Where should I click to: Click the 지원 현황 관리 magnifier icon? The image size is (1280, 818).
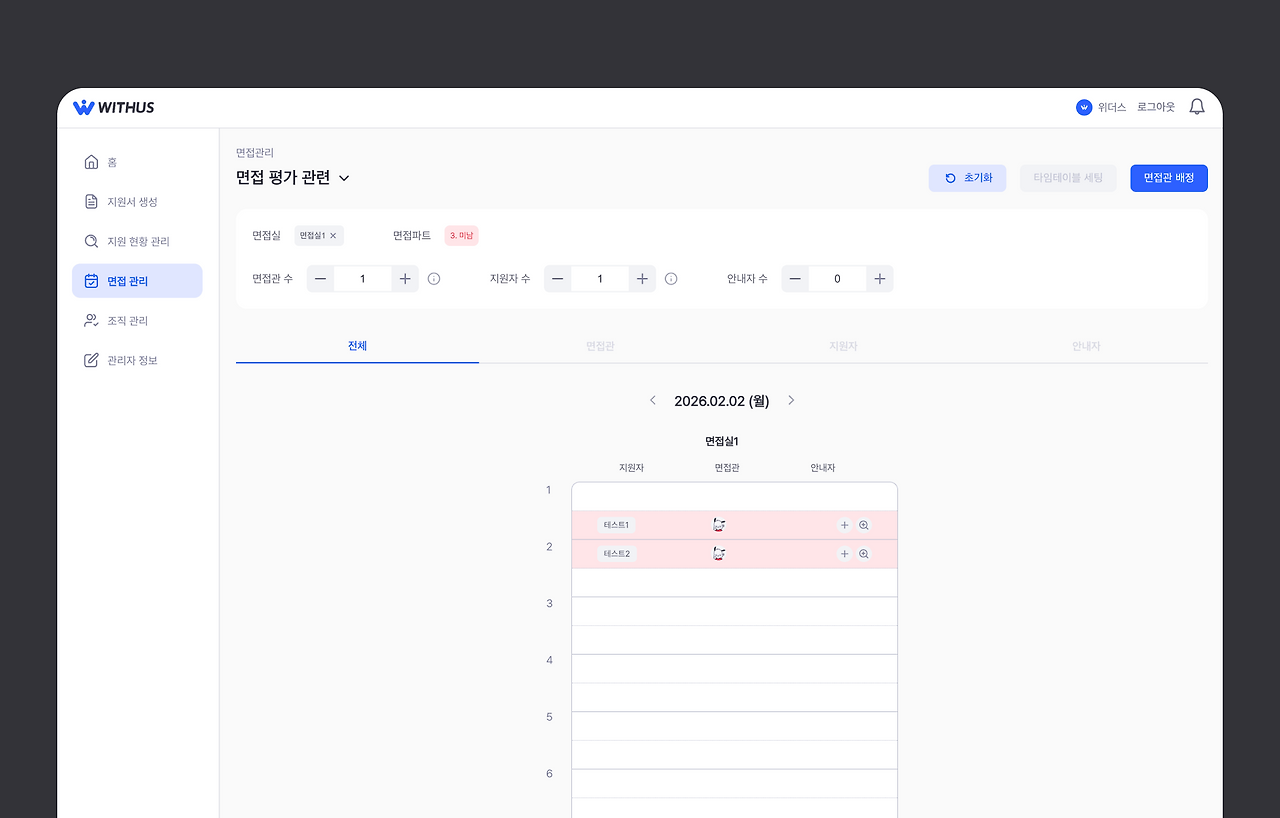click(x=91, y=241)
